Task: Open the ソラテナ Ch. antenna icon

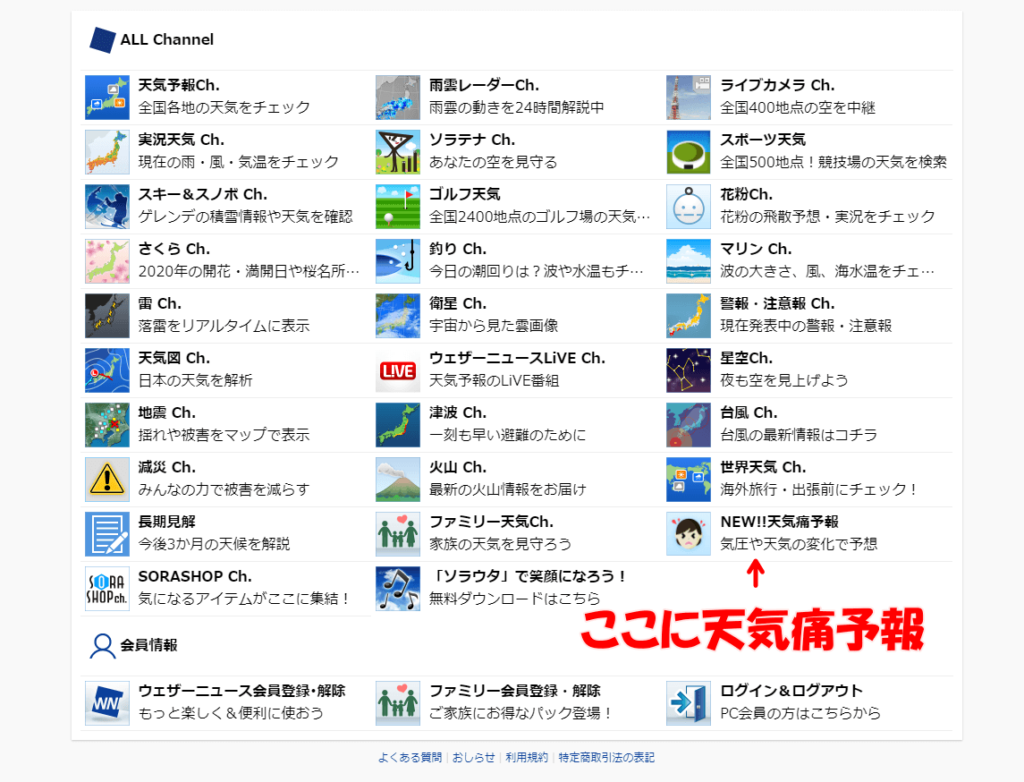Action: (x=398, y=152)
